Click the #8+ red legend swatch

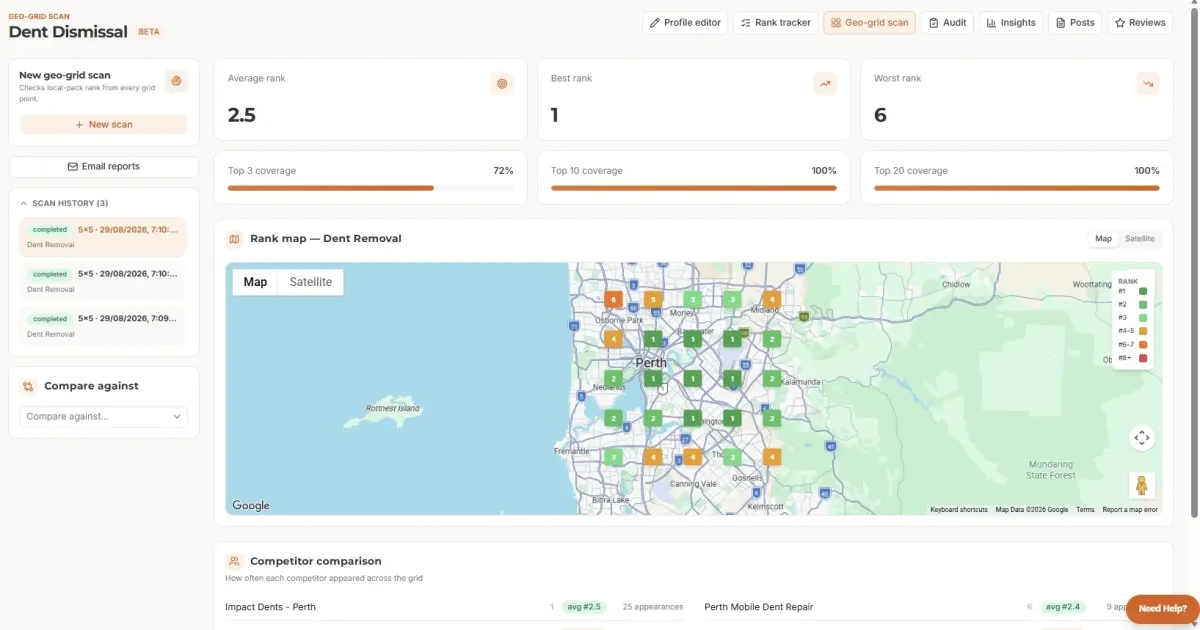1143,357
